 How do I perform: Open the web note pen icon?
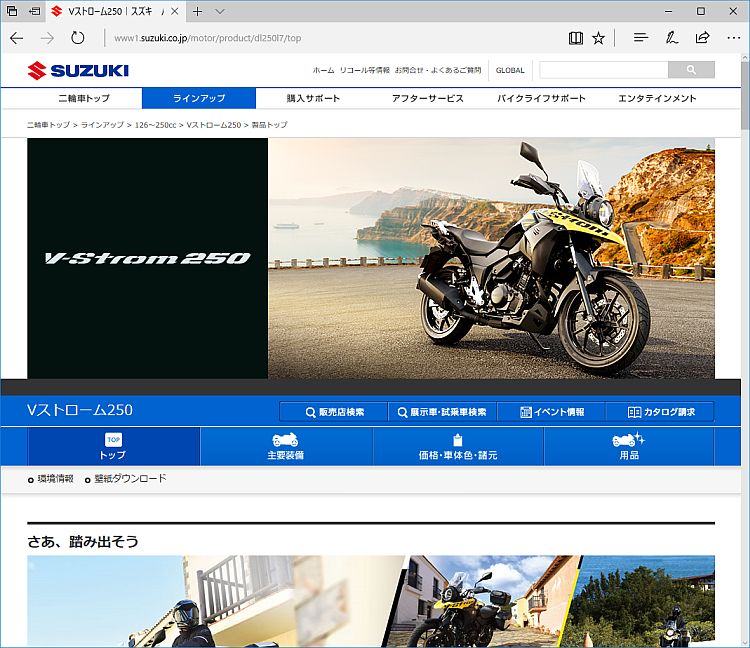coord(672,38)
